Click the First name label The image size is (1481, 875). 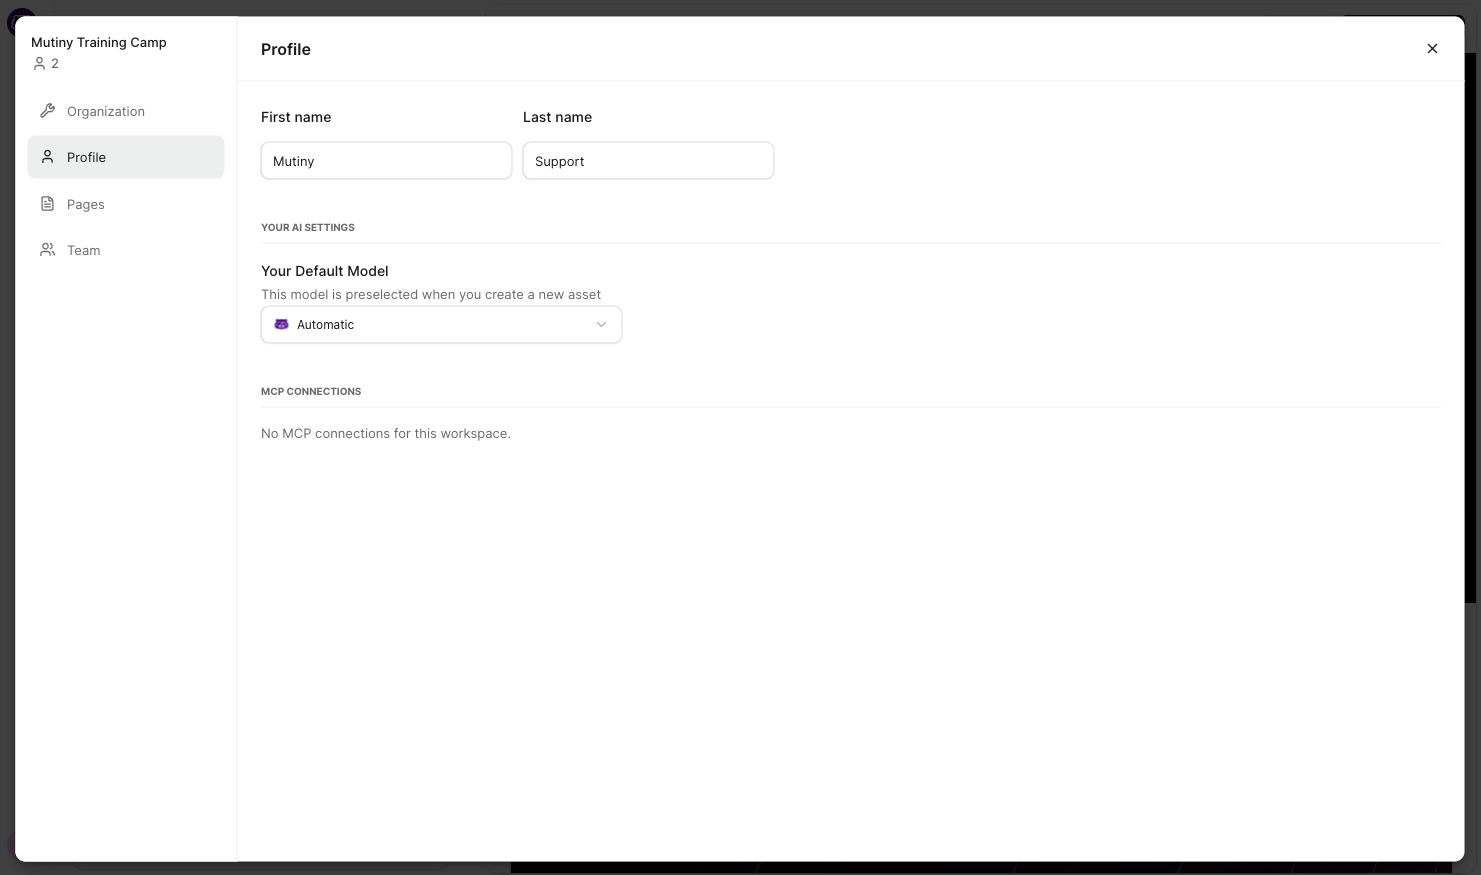296,117
